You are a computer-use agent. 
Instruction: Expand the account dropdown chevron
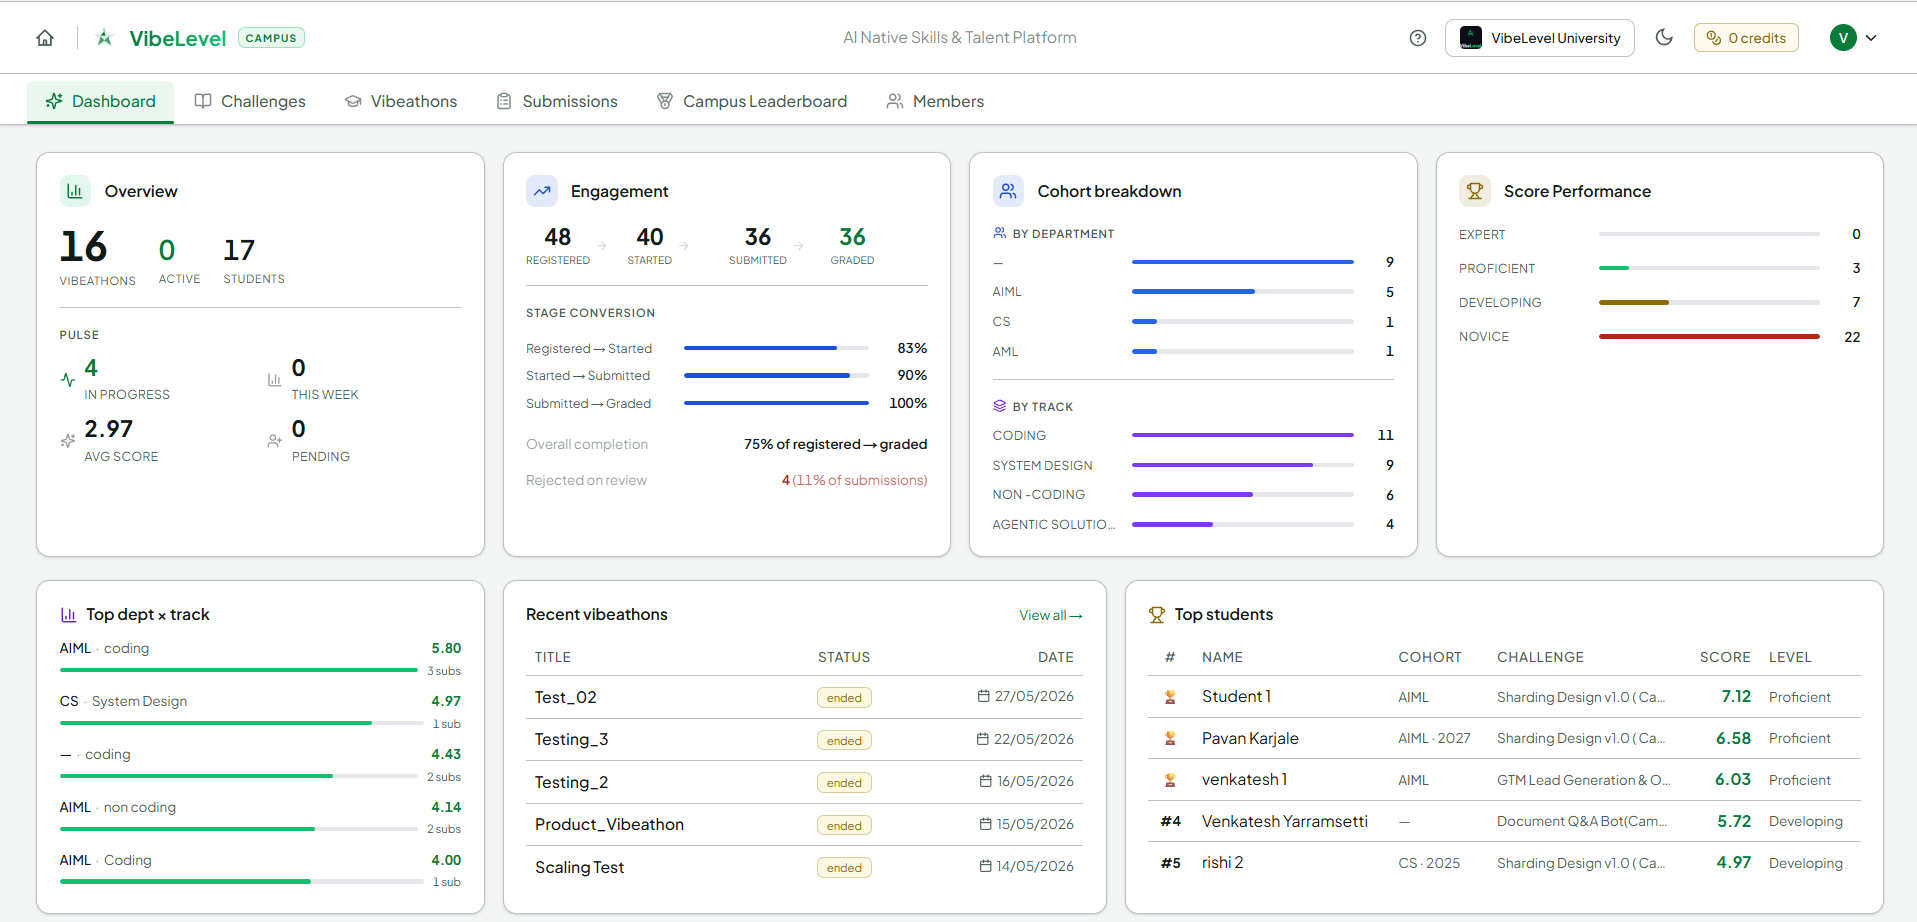point(1871,38)
